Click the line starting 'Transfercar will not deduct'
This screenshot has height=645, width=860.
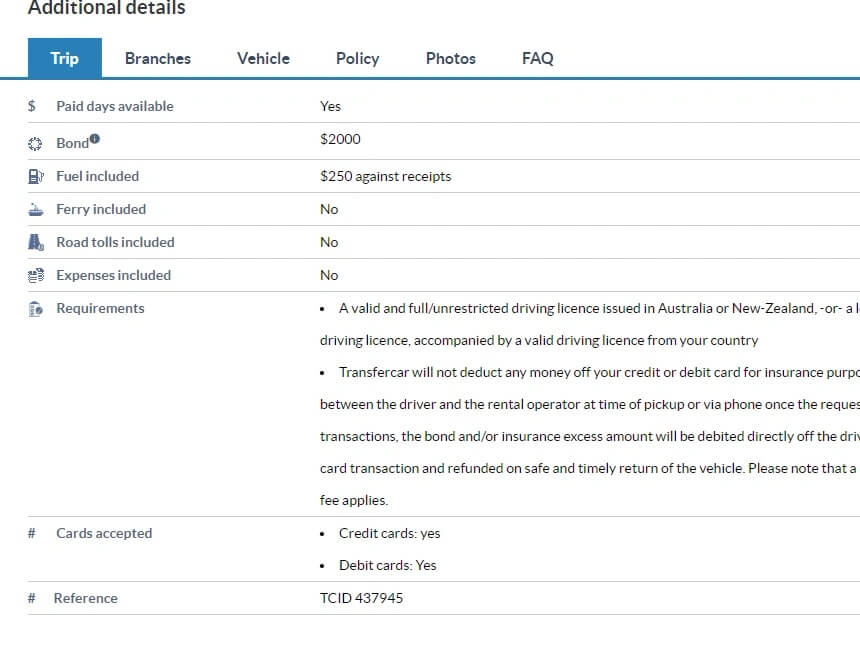pyautogui.click(x=599, y=372)
